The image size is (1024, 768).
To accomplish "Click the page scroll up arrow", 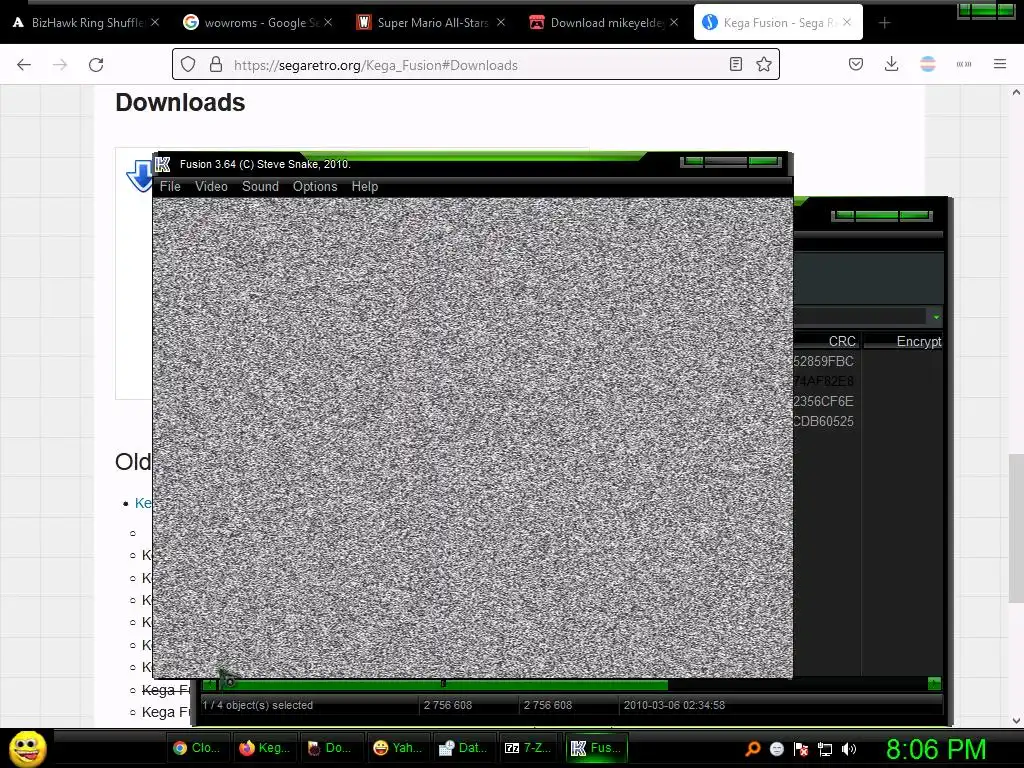I will click(x=1016, y=93).
